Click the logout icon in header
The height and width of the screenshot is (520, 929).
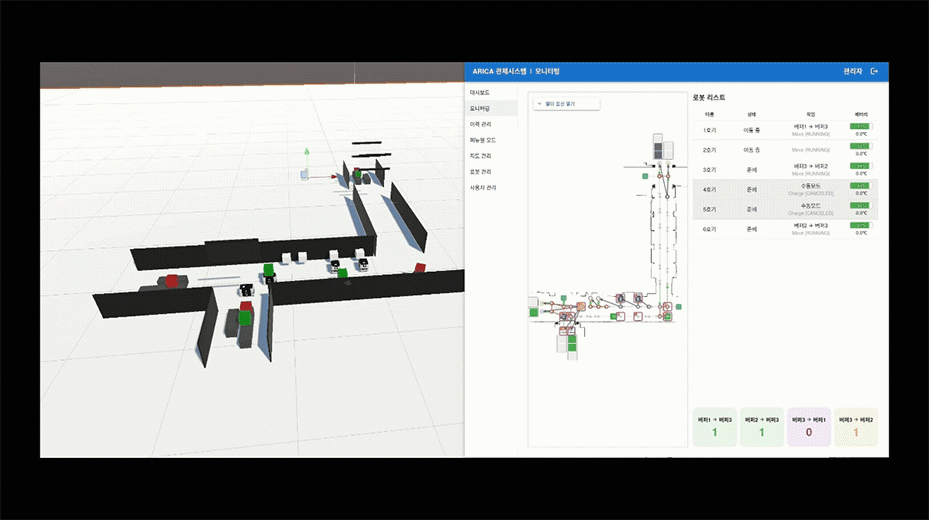pyautogui.click(x=875, y=72)
